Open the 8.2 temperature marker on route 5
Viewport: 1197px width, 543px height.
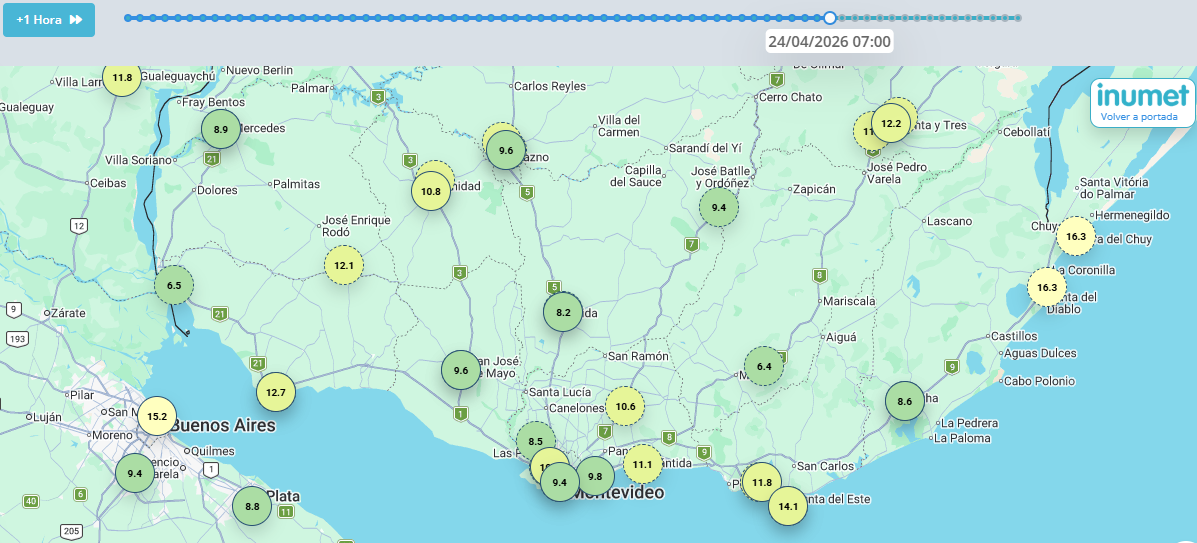[563, 312]
